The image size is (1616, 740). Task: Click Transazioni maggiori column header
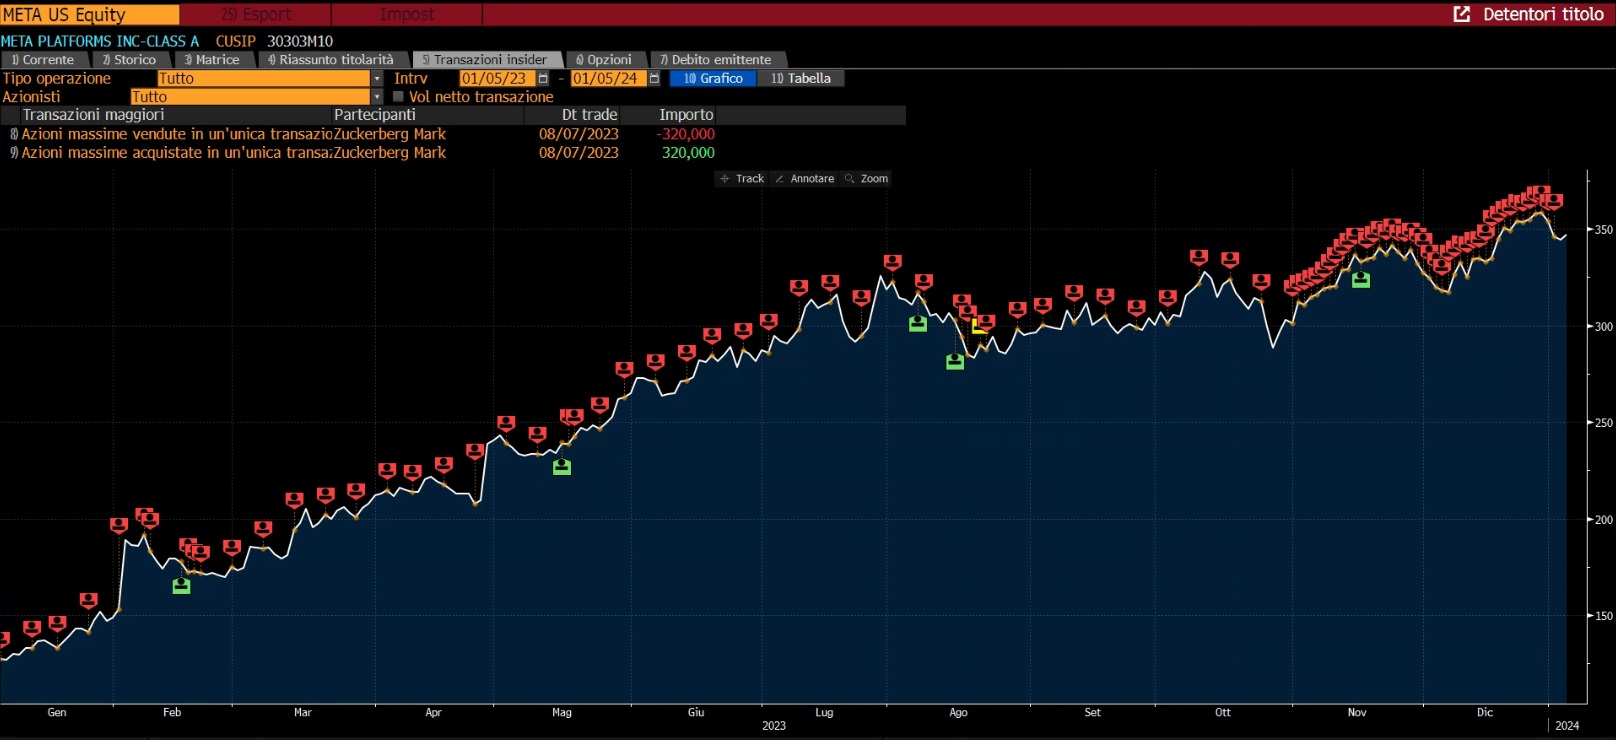tap(93, 115)
